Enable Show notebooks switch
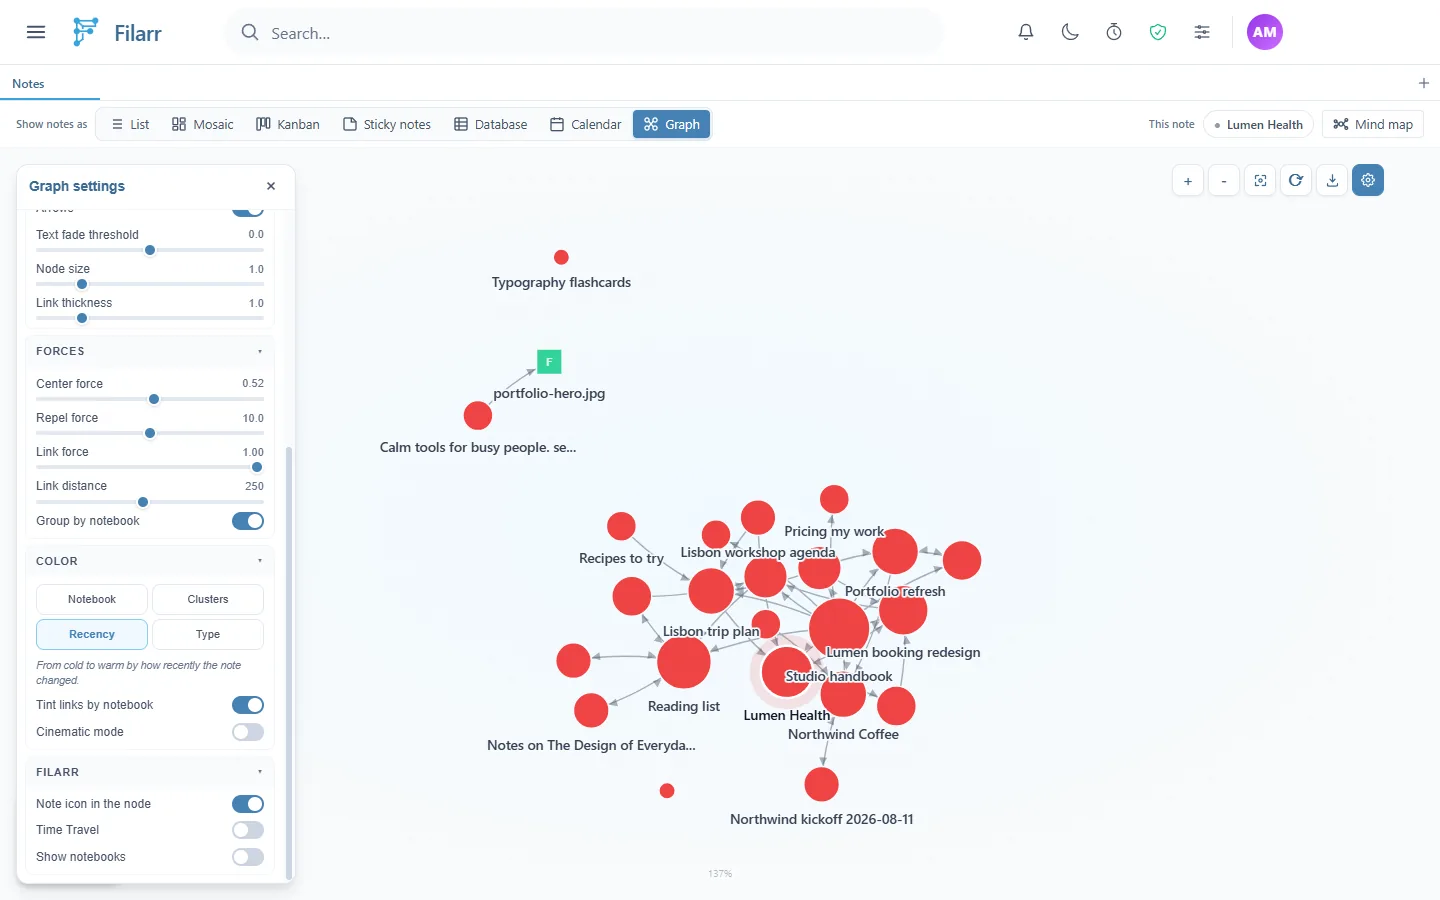This screenshot has width=1440, height=900. 248,857
